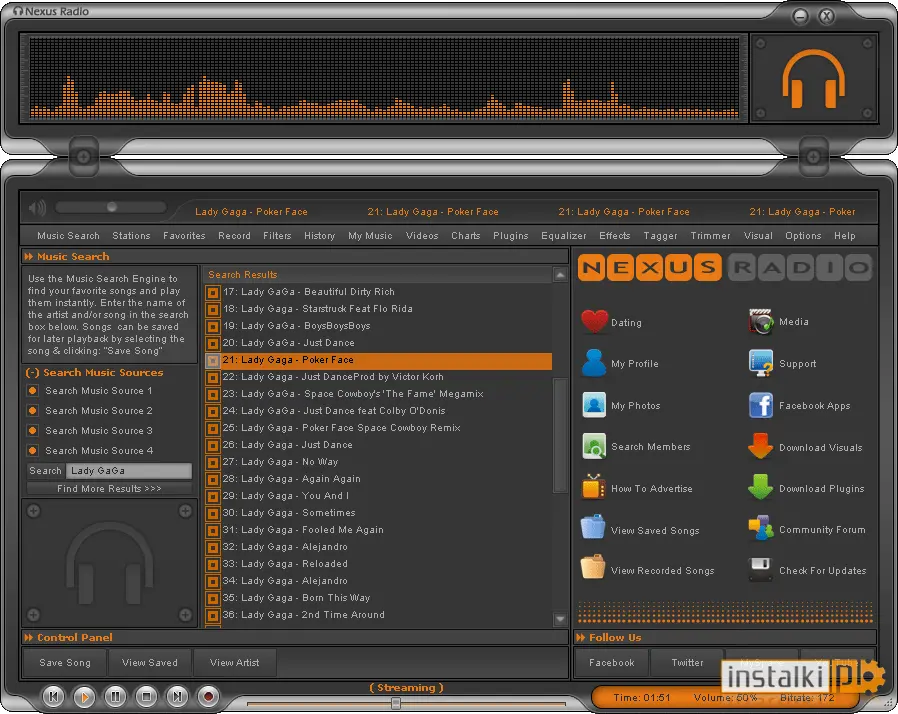The image size is (898, 714).
Task: Open the Options menu
Action: (x=803, y=235)
